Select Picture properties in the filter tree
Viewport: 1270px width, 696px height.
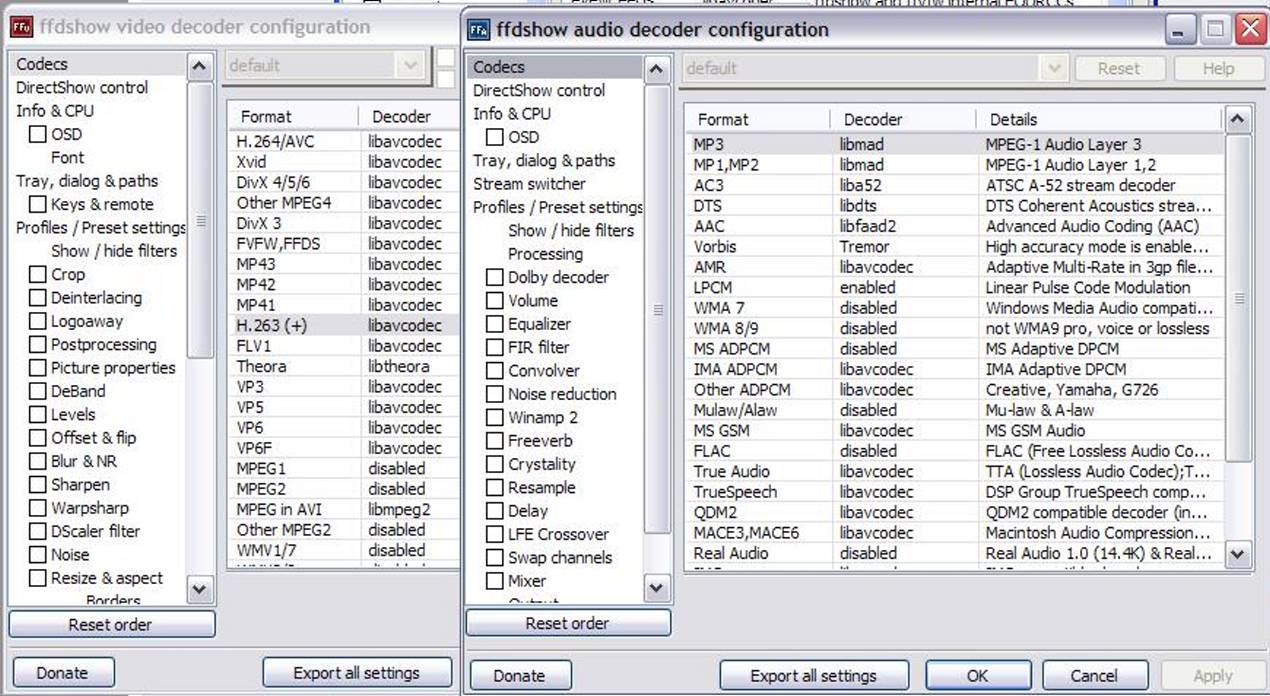pyautogui.click(x=113, y=368)
